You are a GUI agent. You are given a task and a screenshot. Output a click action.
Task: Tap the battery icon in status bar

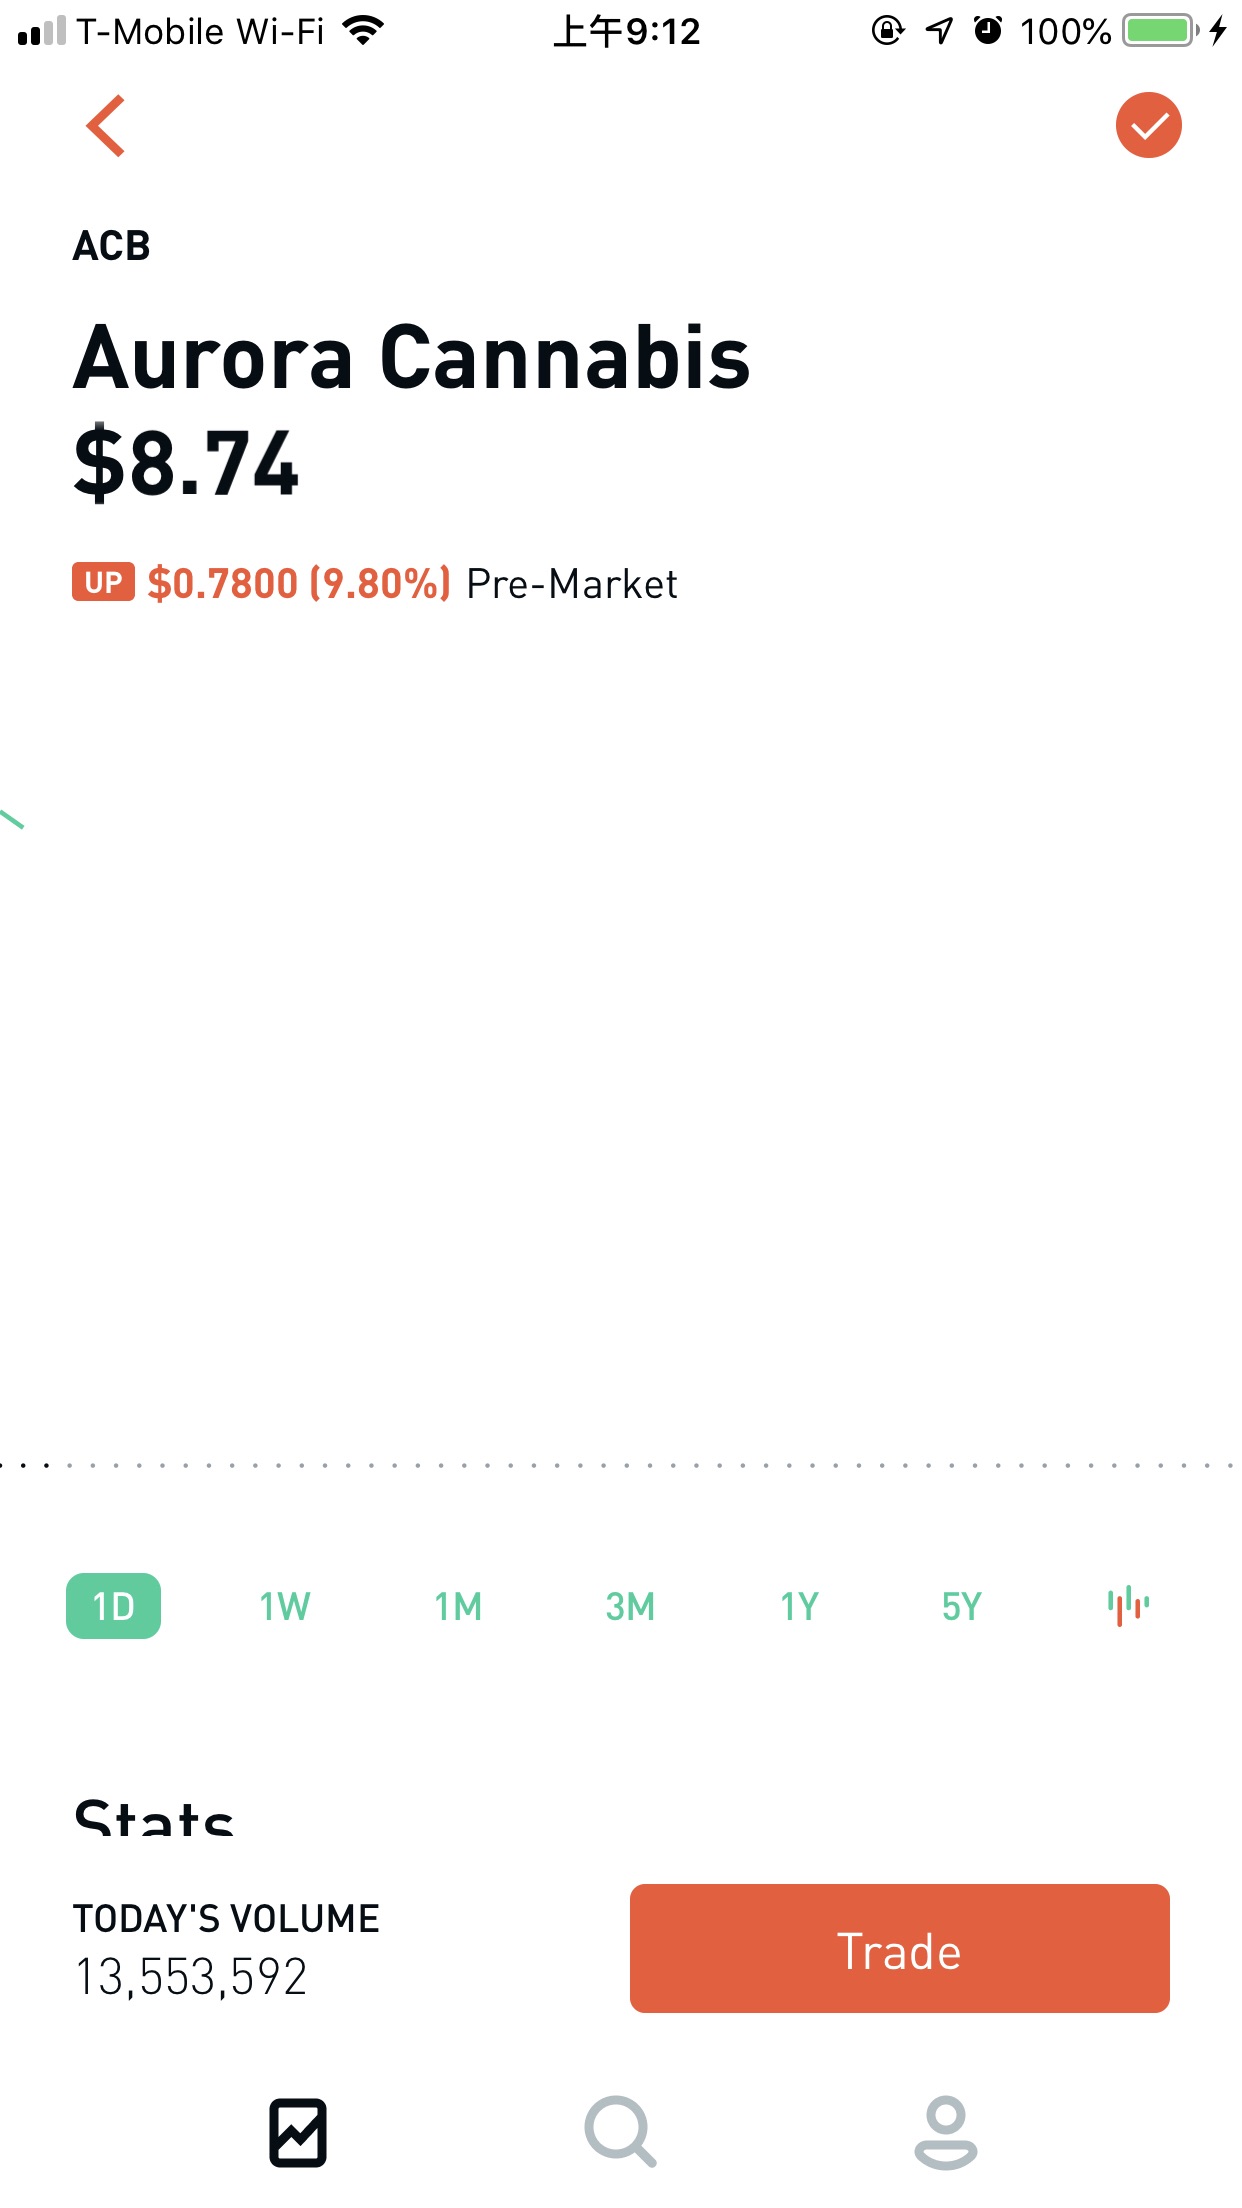click(1160, 31)
